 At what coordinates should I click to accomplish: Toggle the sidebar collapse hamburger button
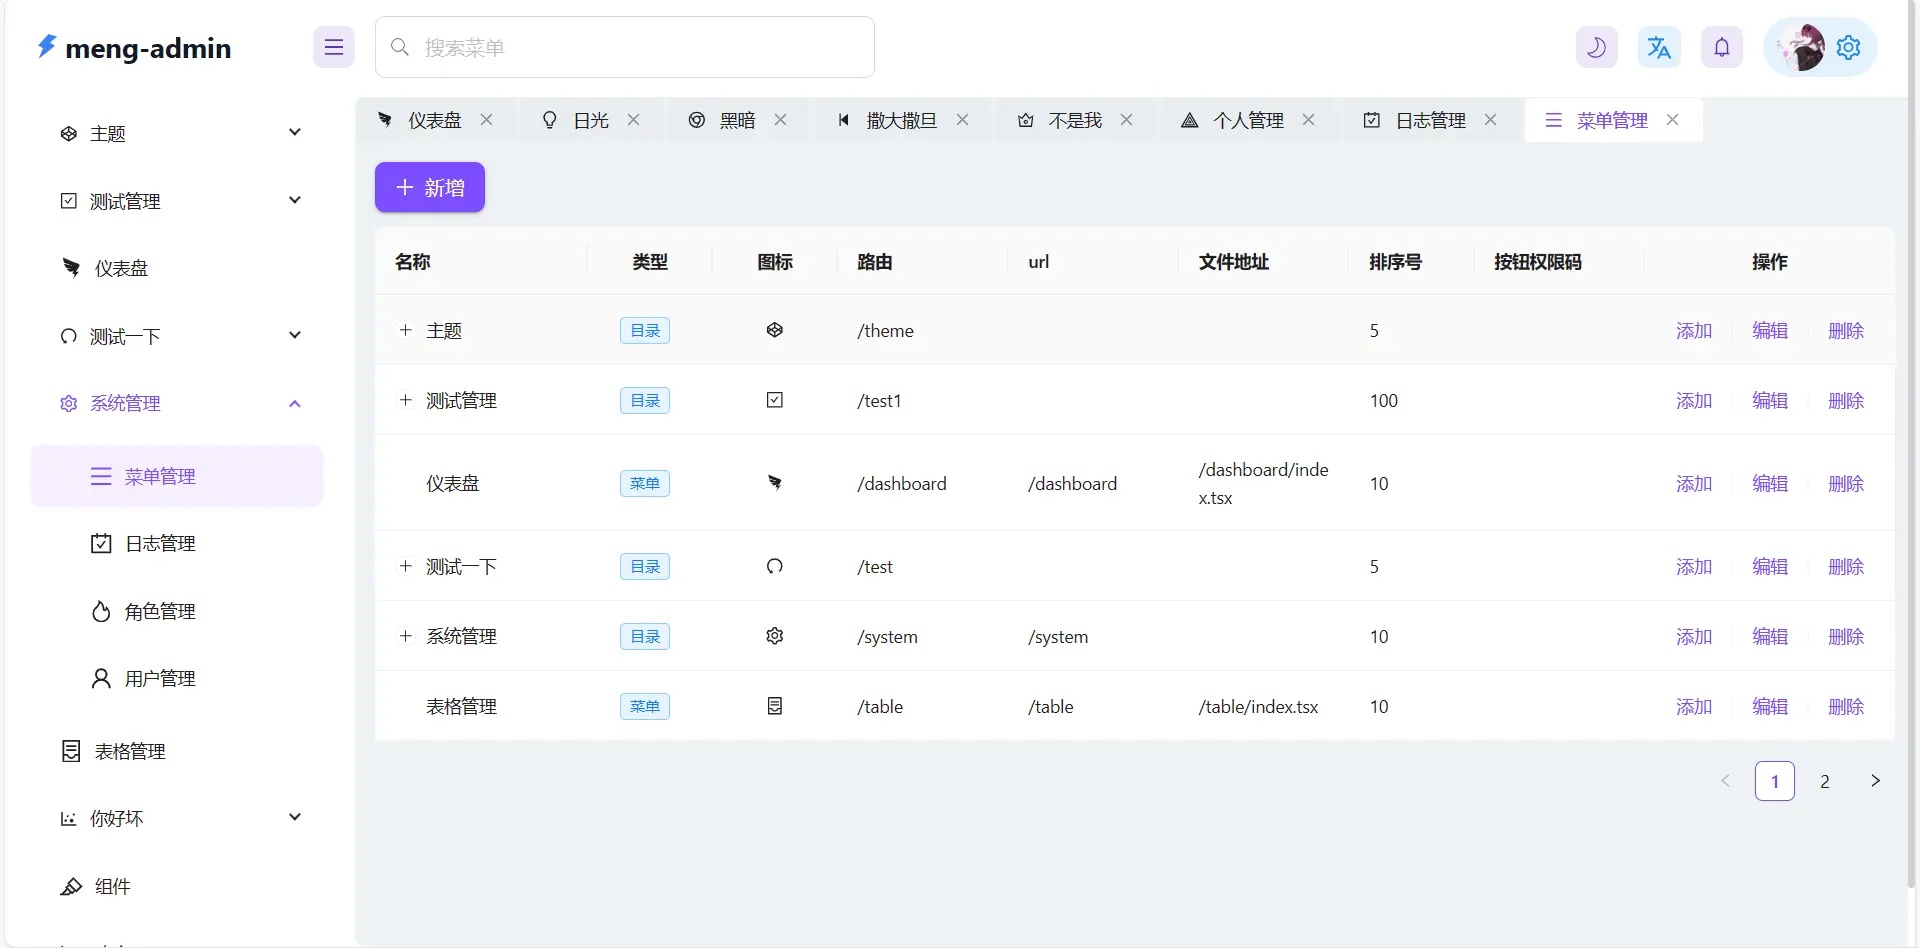(334, 47)
